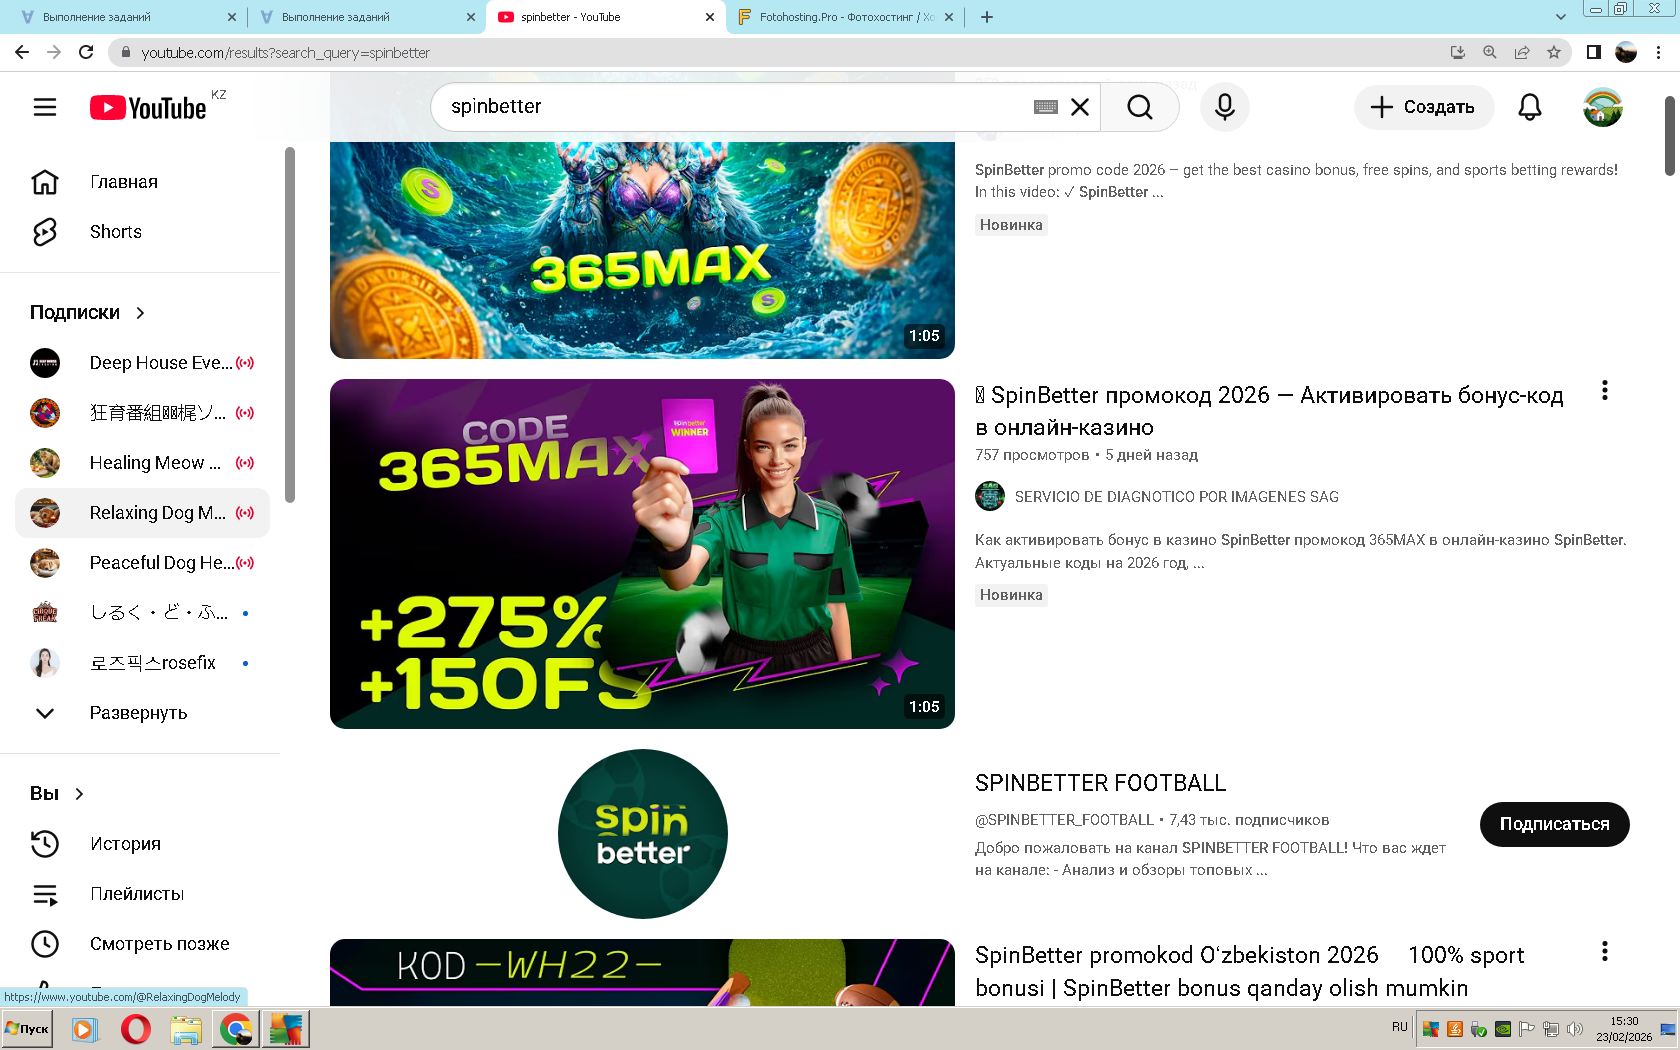Open Смотреть позже in the sidebar

click(x=142, y=944)
